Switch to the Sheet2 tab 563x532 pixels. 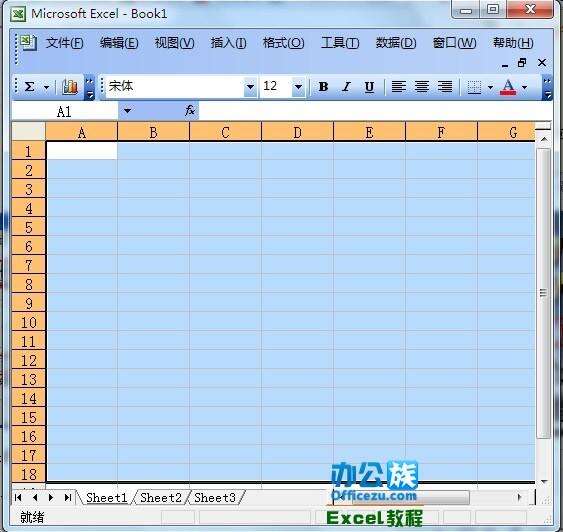160,498
